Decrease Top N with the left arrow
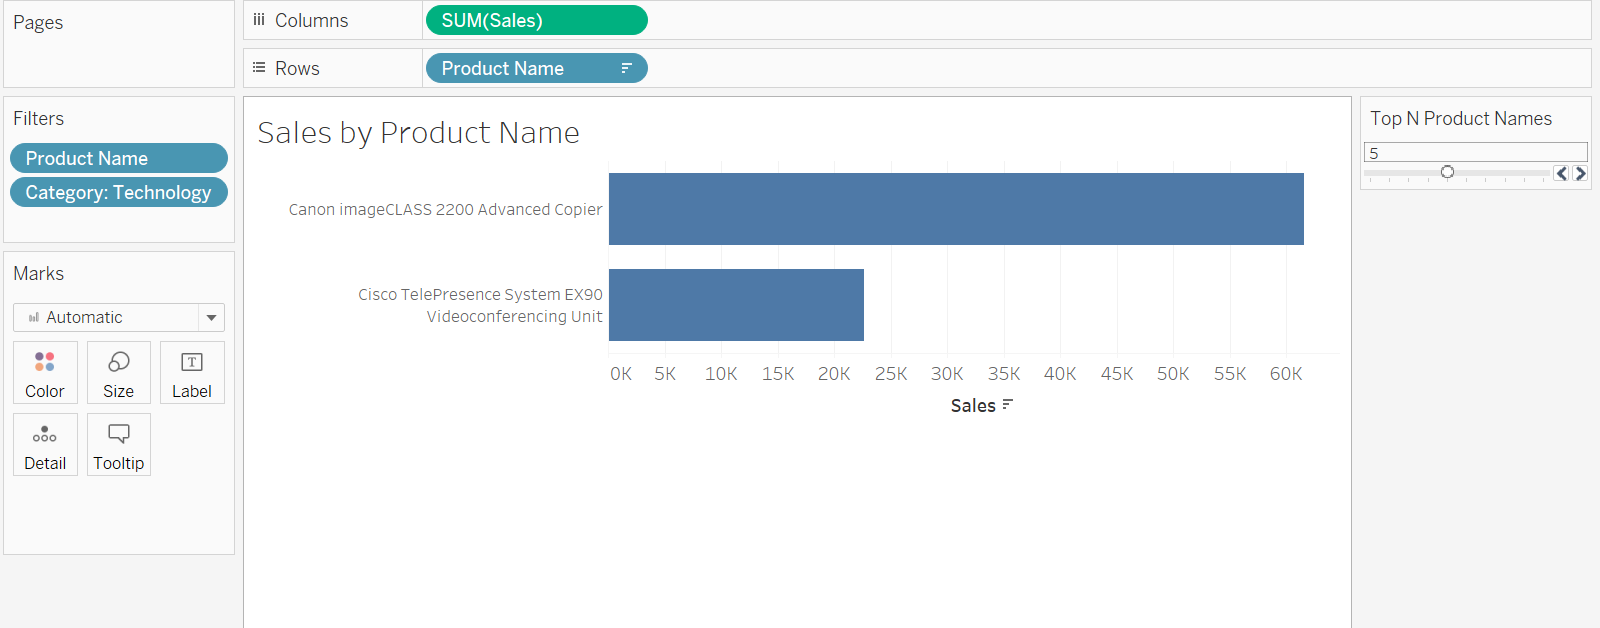 [1561, 174]
